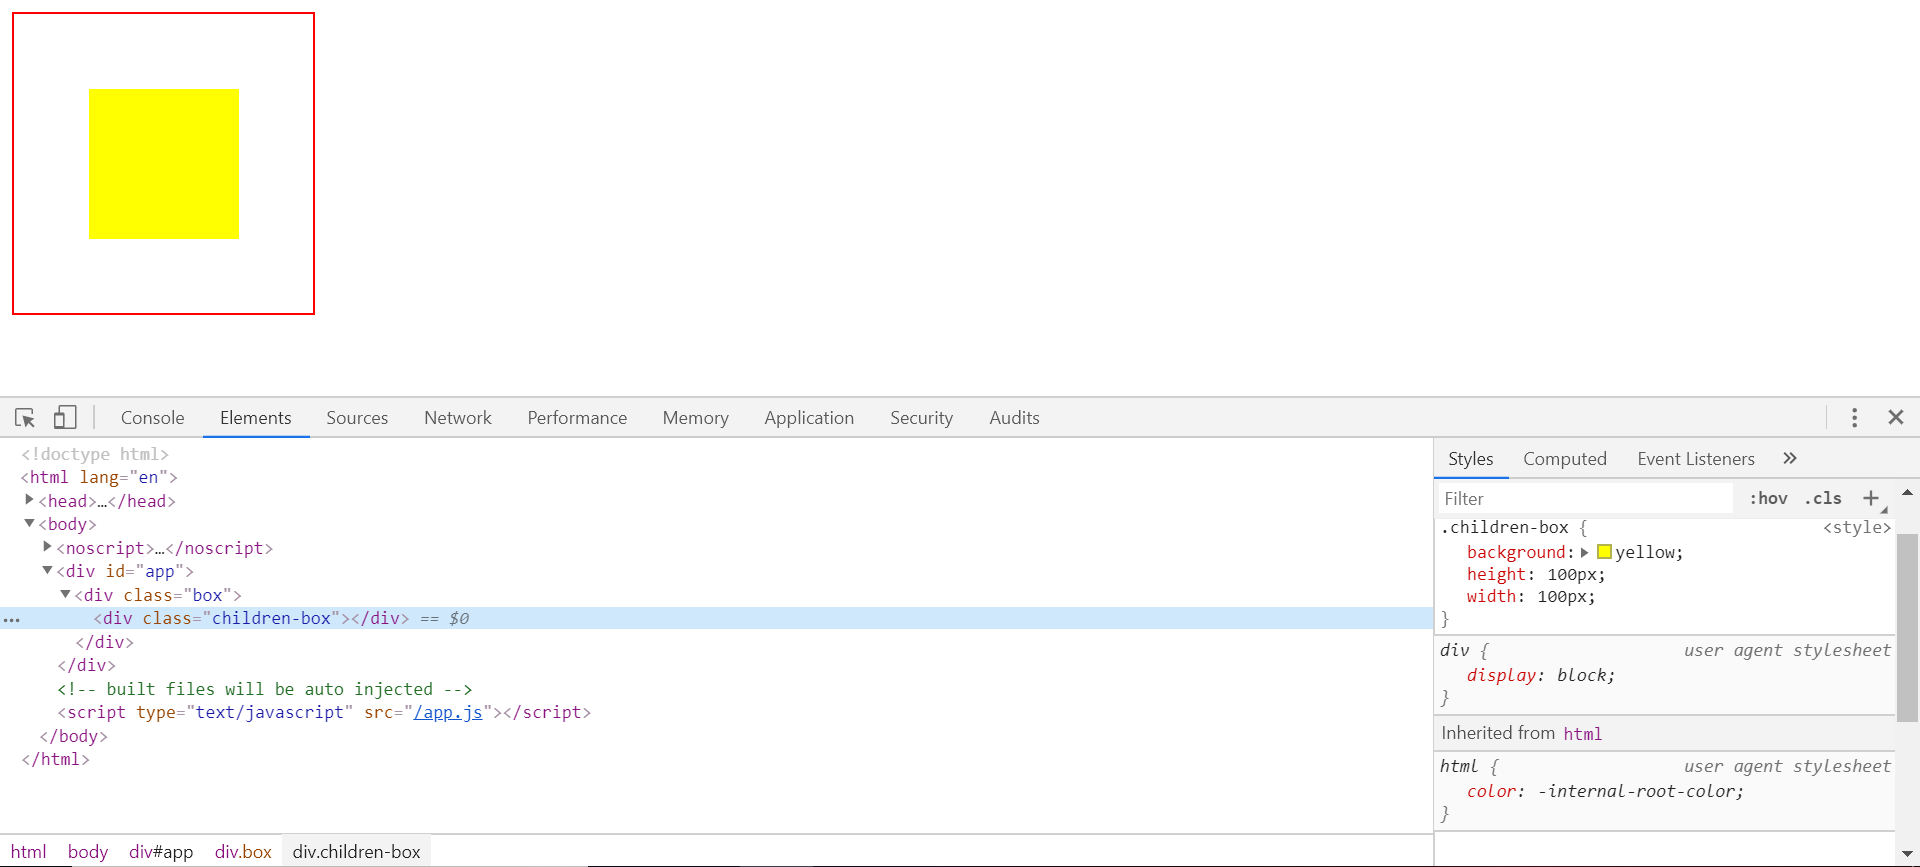Expand the head element node

[x=29, y=500]
